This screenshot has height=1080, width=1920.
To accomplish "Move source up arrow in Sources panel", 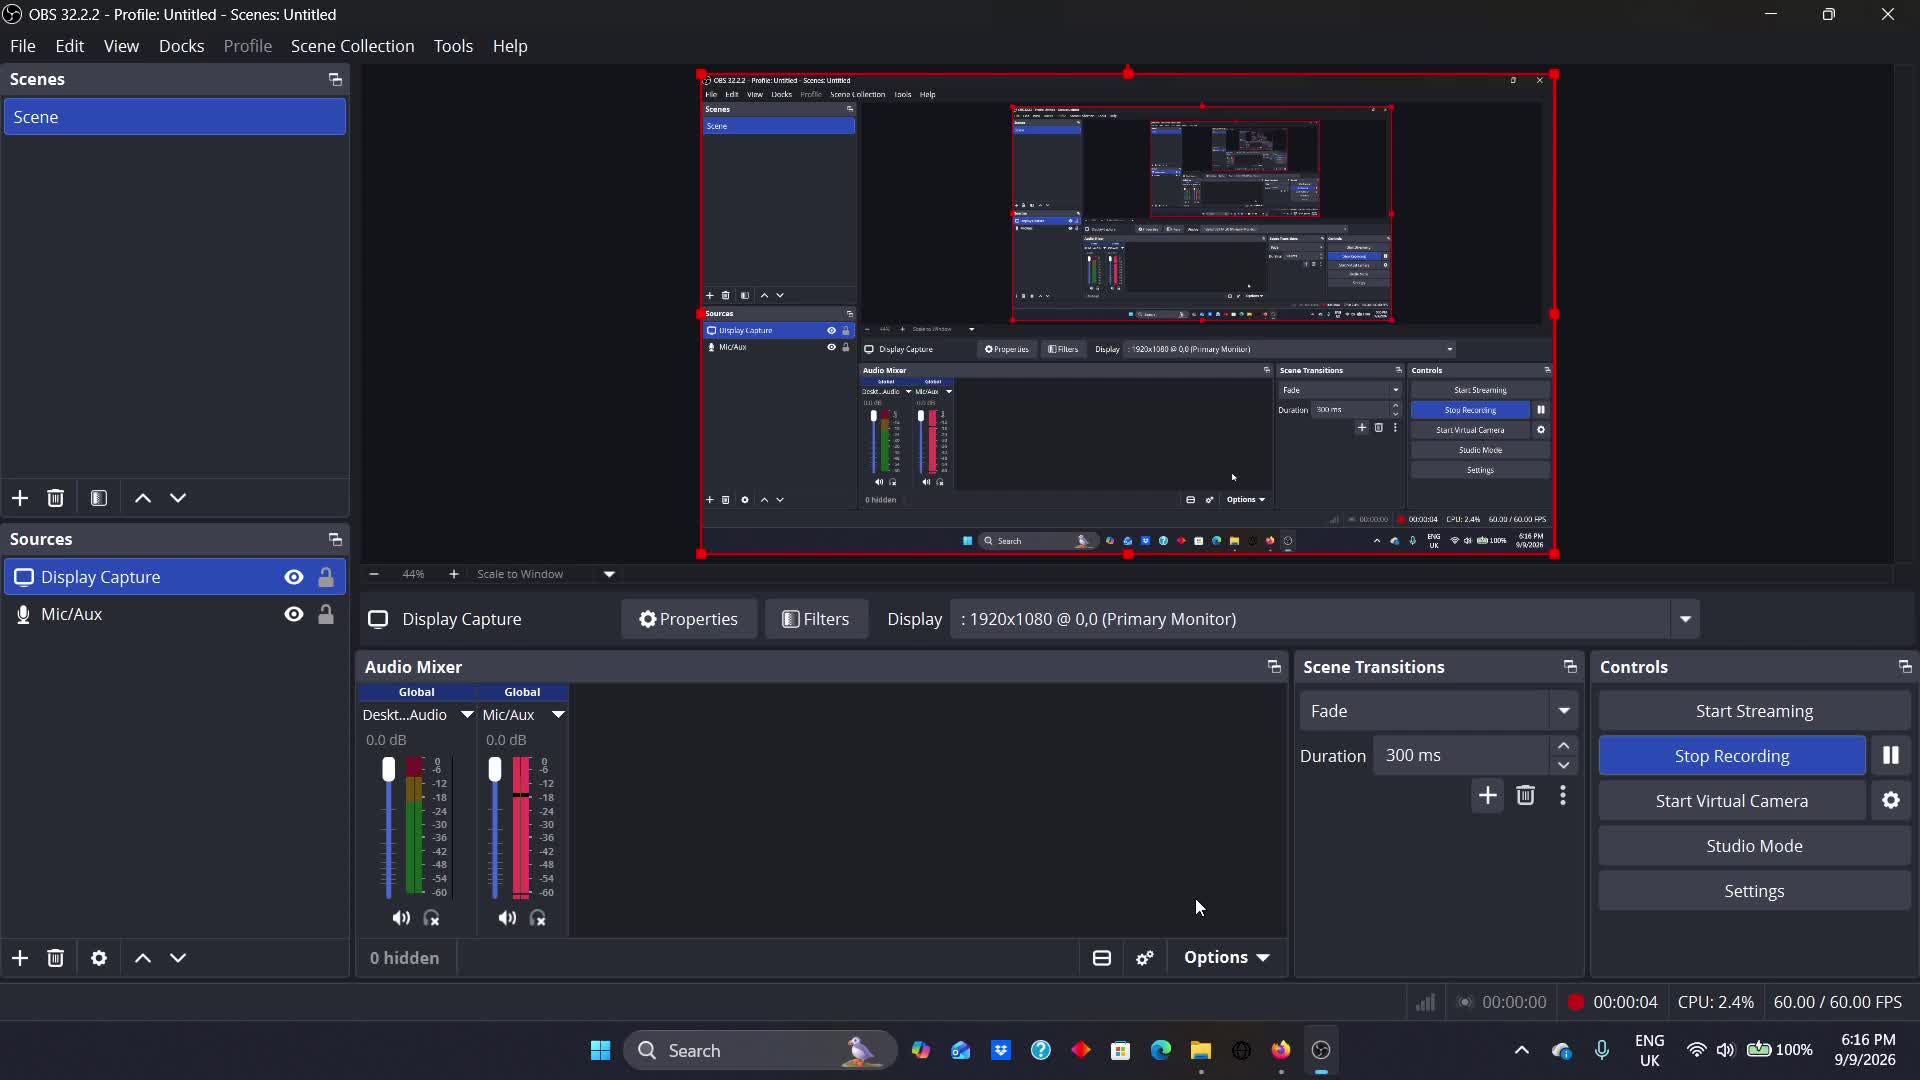I will coord(143,958).
